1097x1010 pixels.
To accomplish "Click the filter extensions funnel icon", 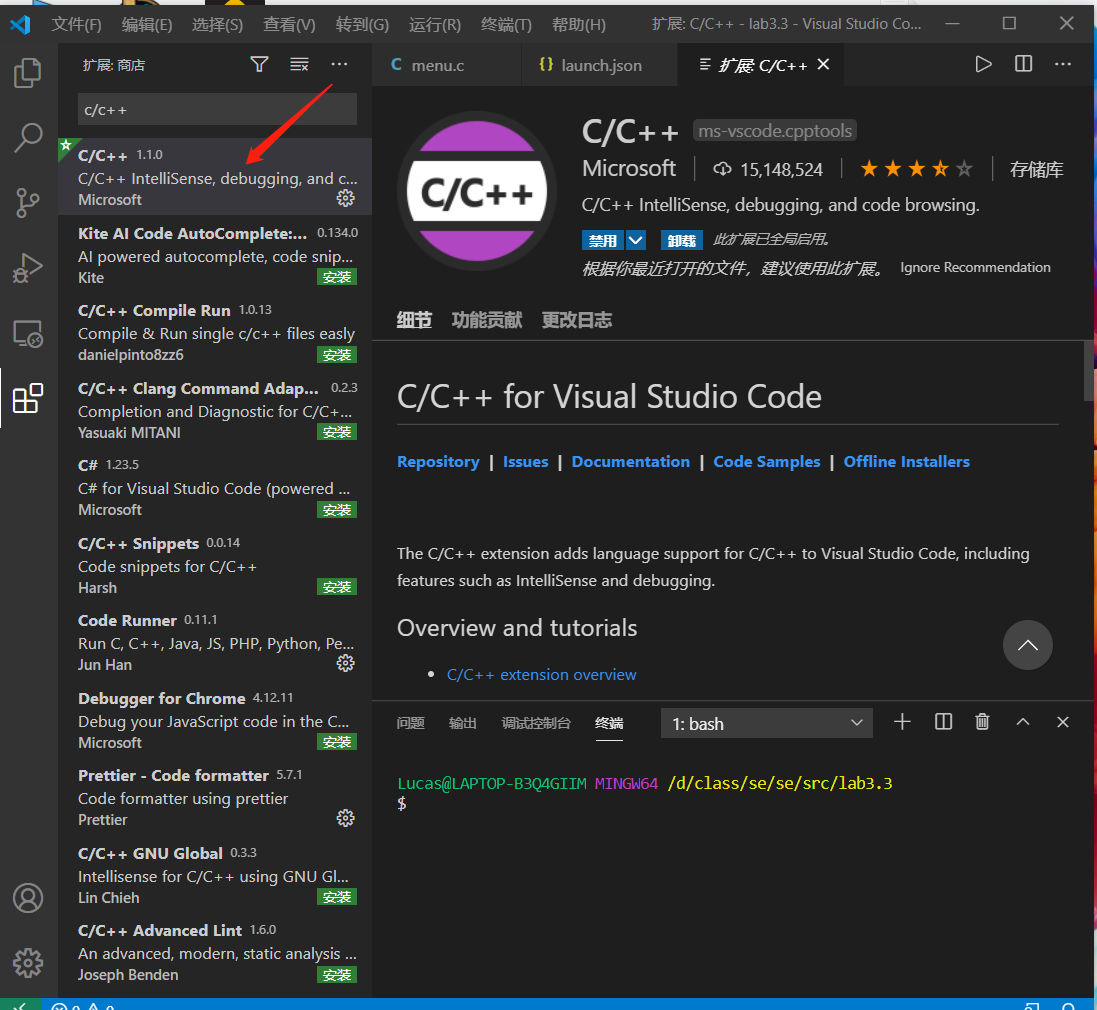I will 259,65.
